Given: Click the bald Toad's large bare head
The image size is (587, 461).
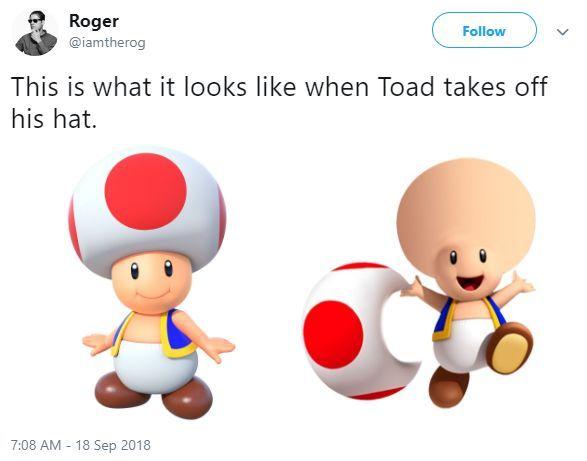Looking at the screenshot, I should [466, 208].
